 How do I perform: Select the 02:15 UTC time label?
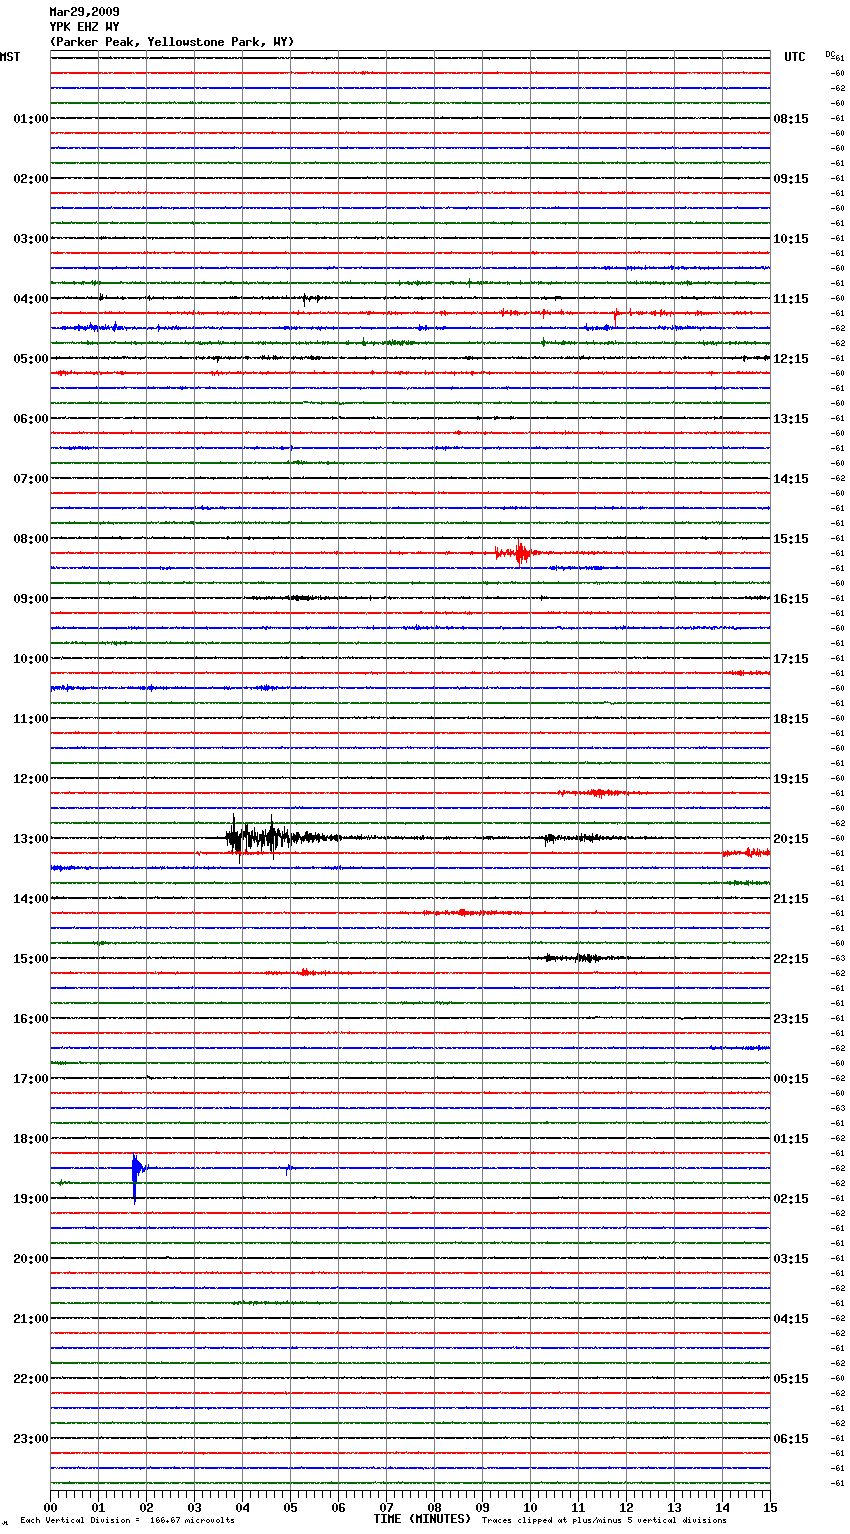pyautogui.click(x=791, y=1199)
